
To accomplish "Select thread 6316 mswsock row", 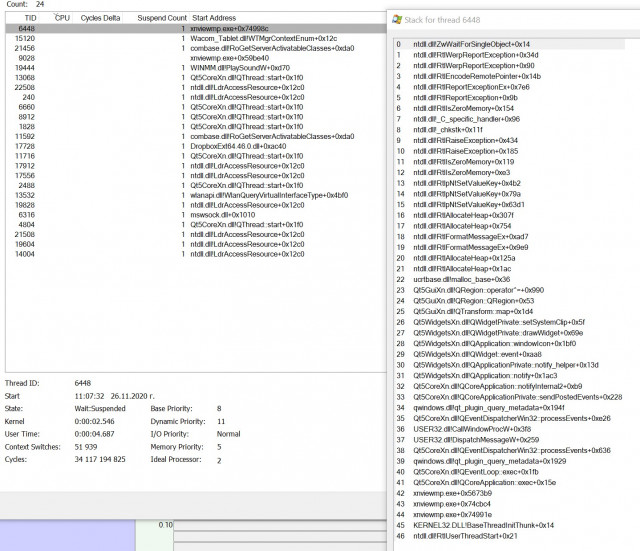I will coord(196,215).
